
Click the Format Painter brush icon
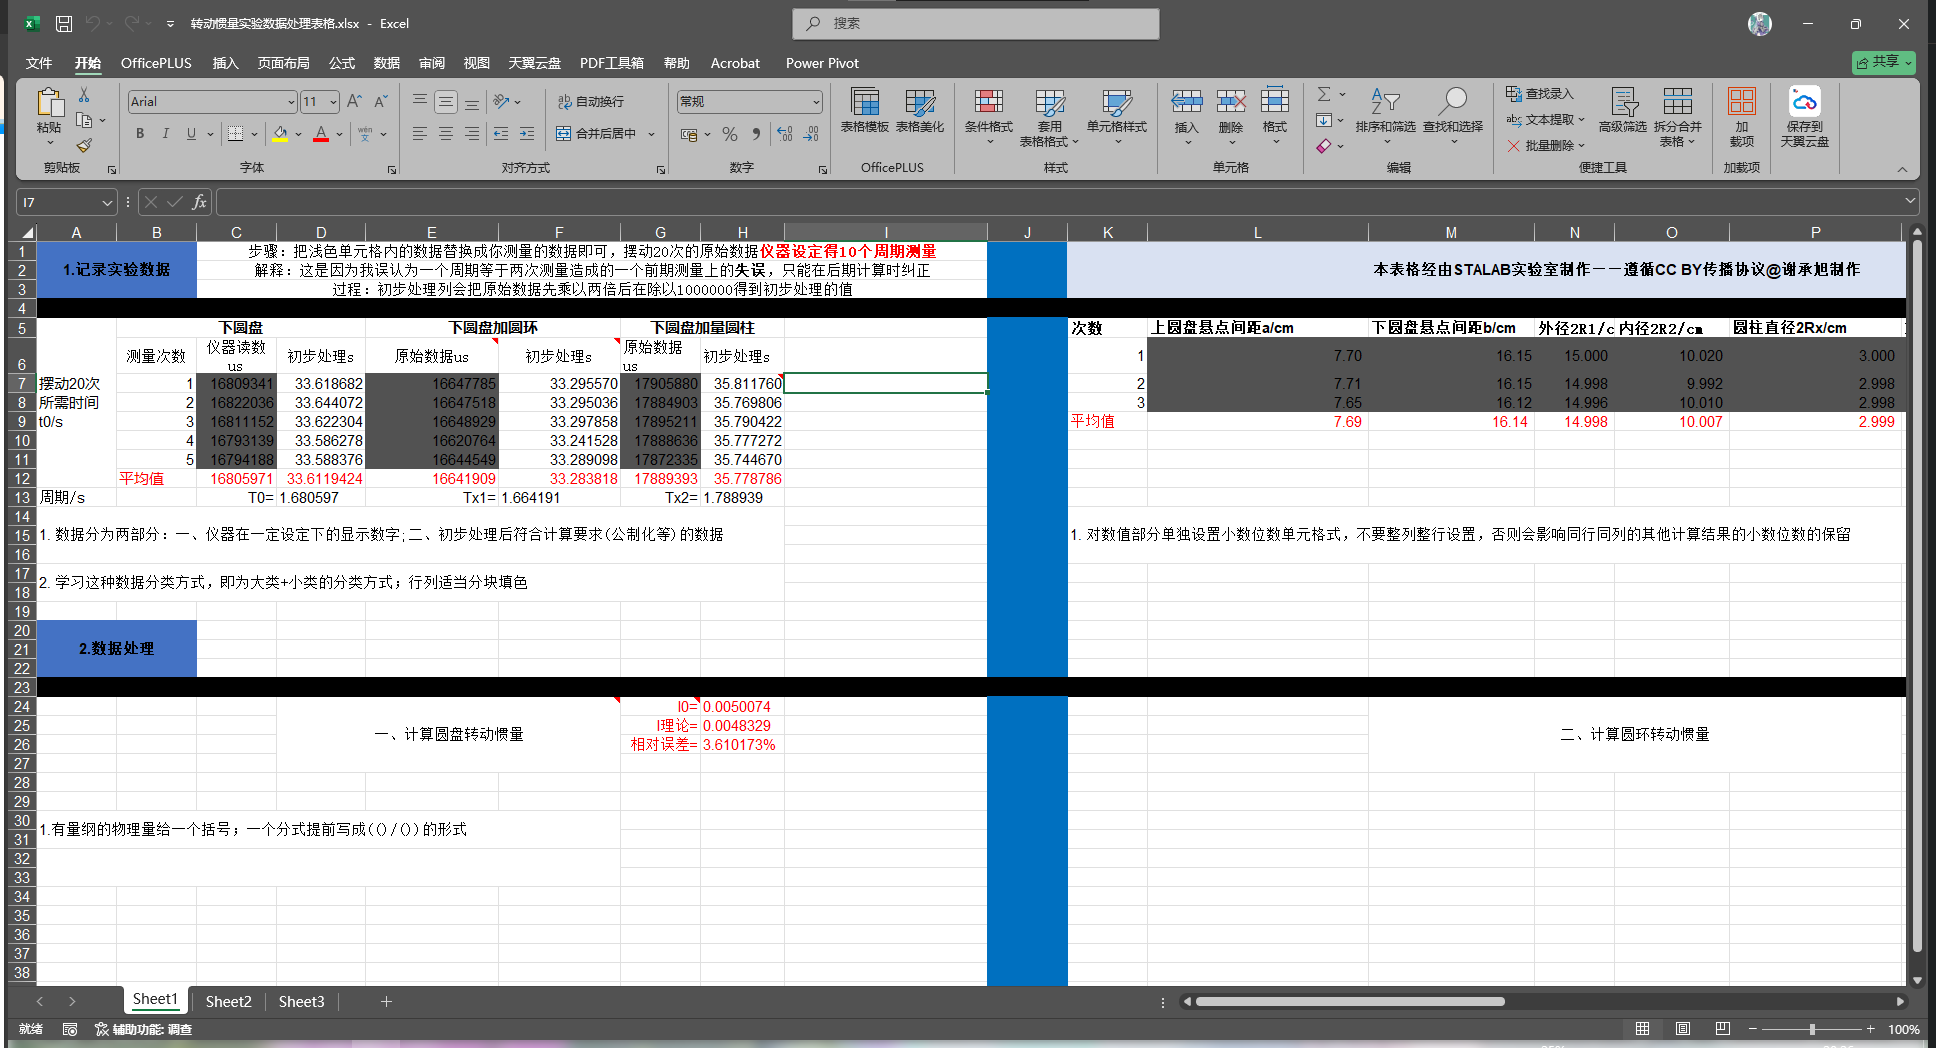click(84, 146)
